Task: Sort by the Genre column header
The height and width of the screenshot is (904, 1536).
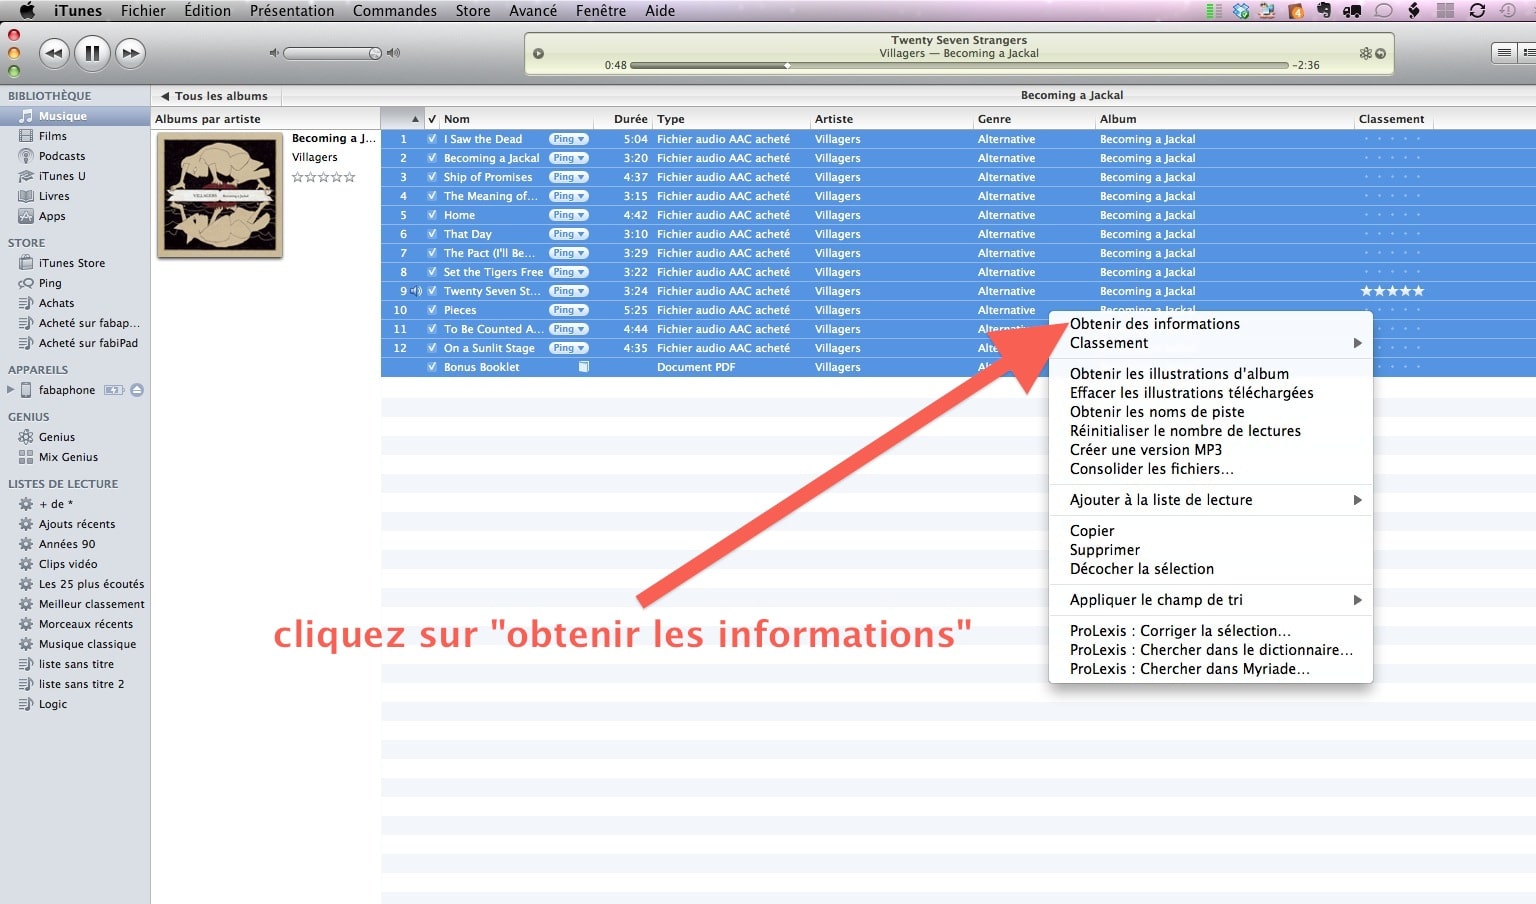Action: point(1034,119)
